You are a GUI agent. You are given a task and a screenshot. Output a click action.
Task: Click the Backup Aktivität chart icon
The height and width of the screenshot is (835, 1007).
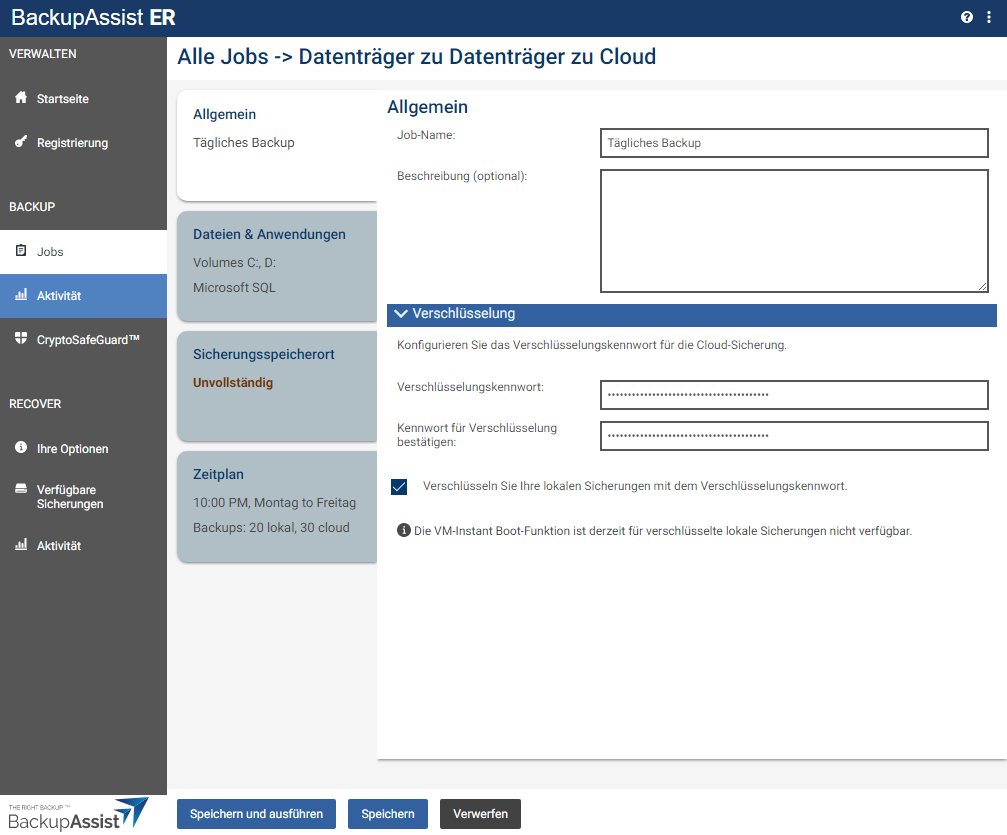click(21, 295)
